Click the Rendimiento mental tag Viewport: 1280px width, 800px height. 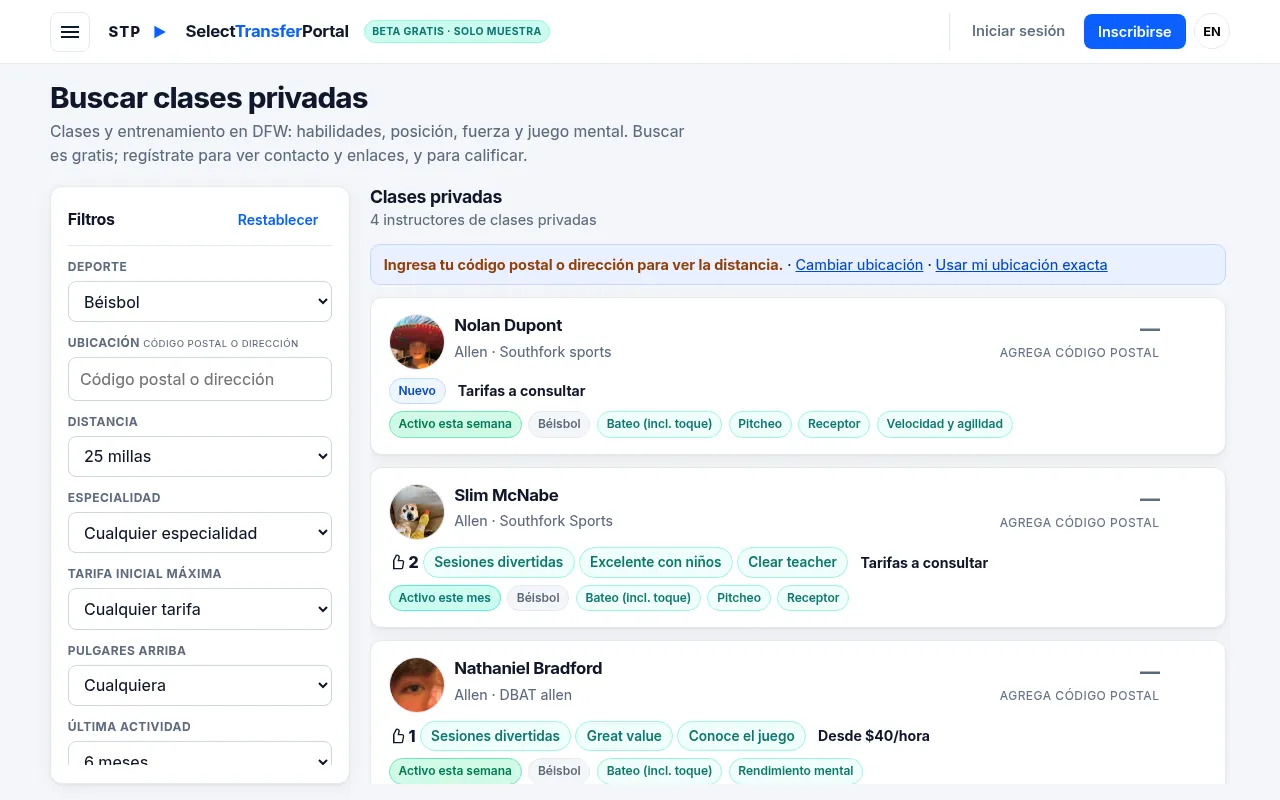click(x=796, y=771)
